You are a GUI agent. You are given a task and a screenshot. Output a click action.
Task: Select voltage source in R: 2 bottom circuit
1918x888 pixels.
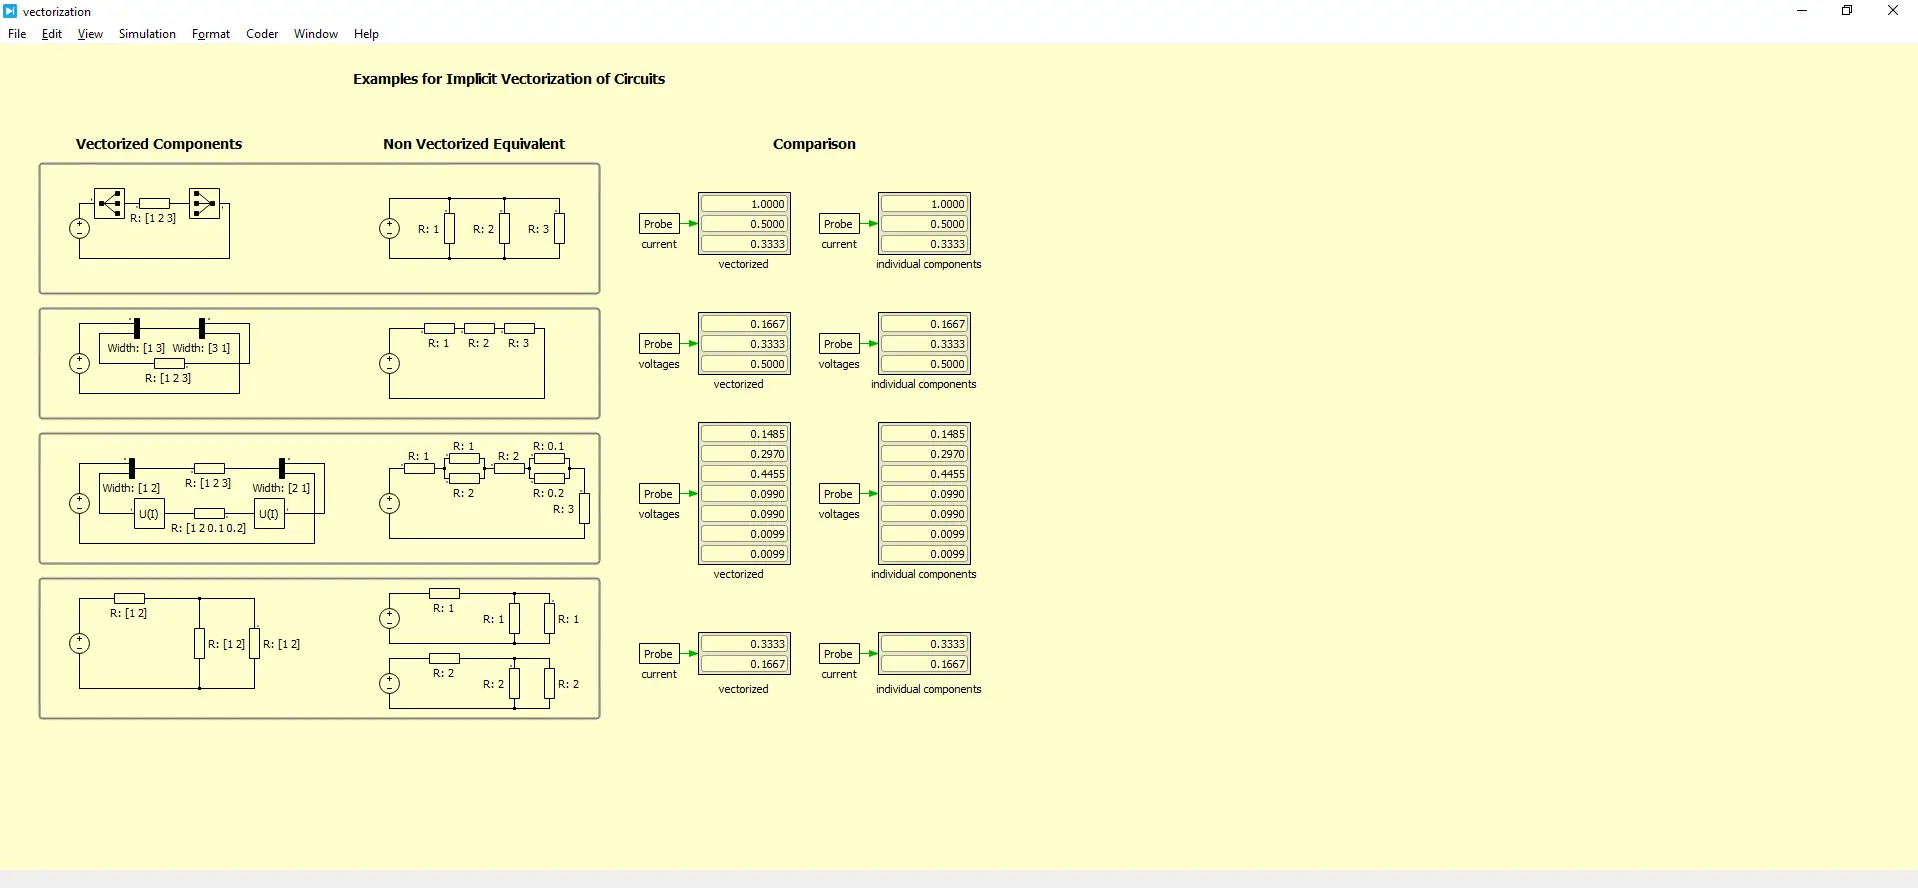coord(390,684)
